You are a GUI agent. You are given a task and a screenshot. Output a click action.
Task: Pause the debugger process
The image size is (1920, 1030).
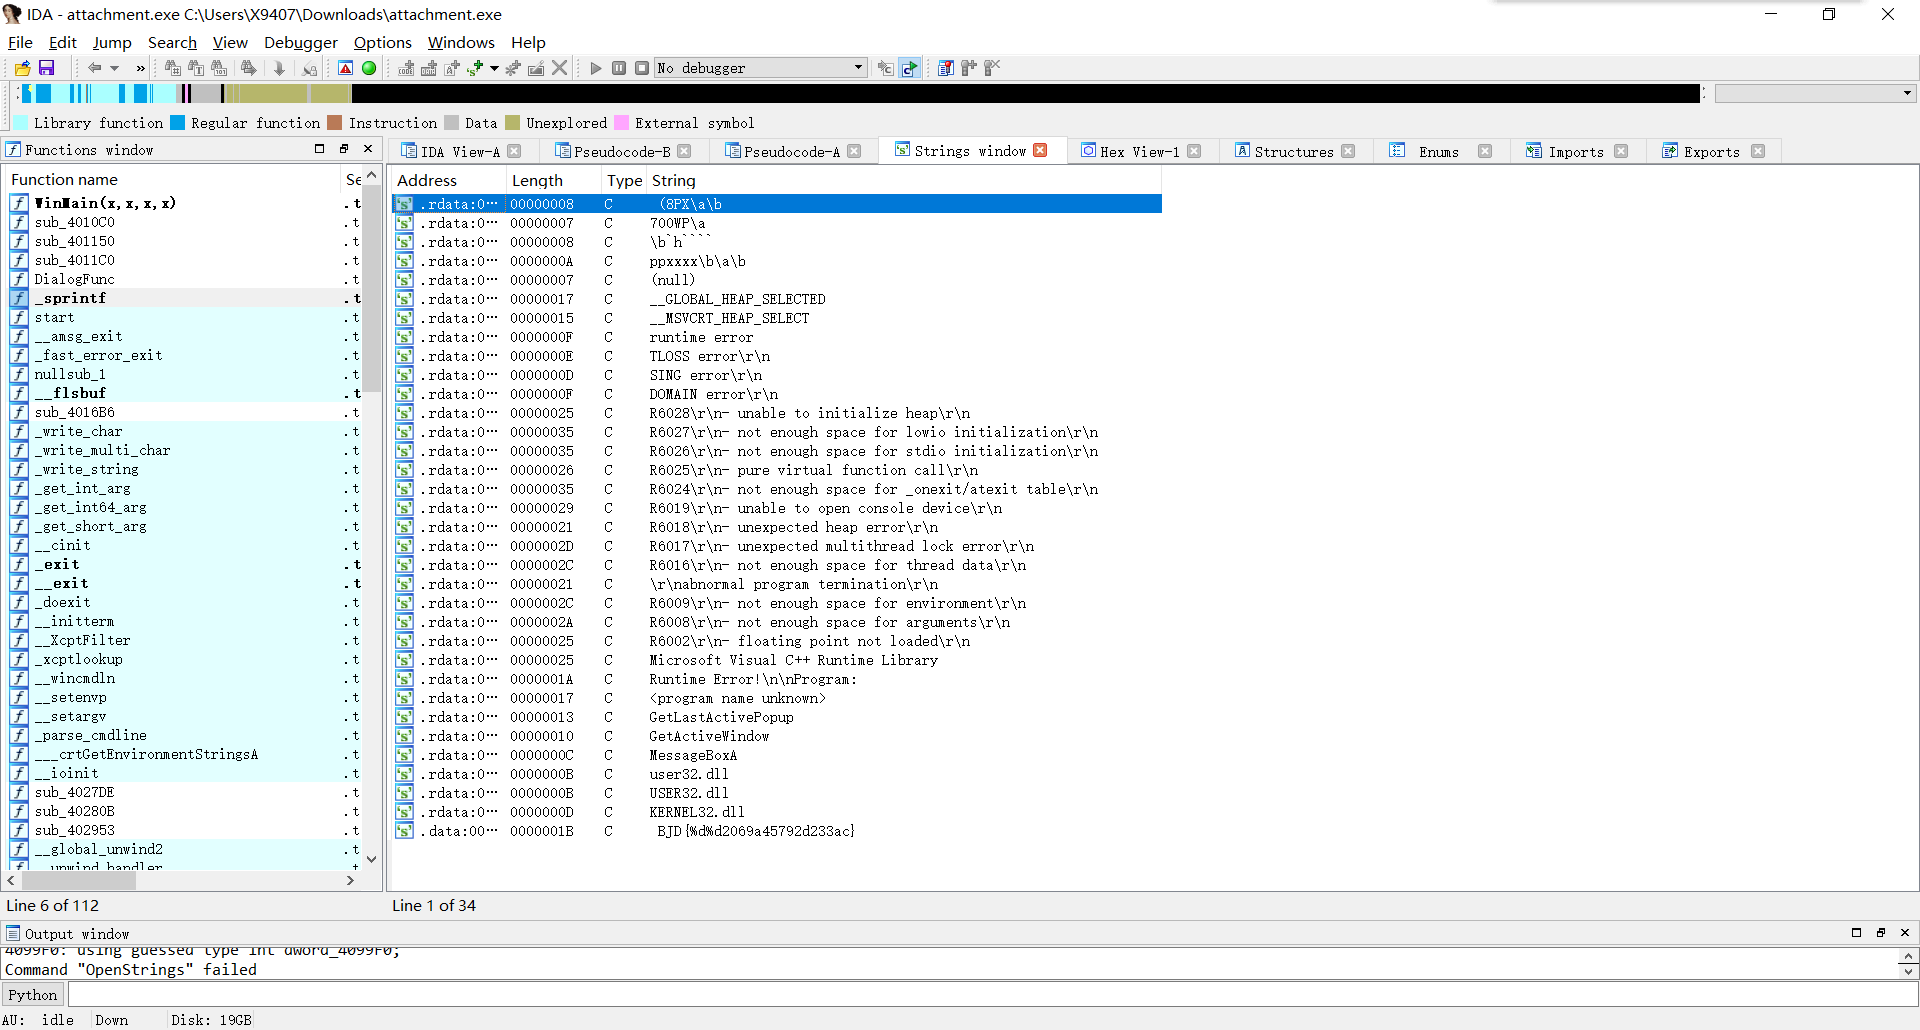pyautogui.click(x=619, y=68)
